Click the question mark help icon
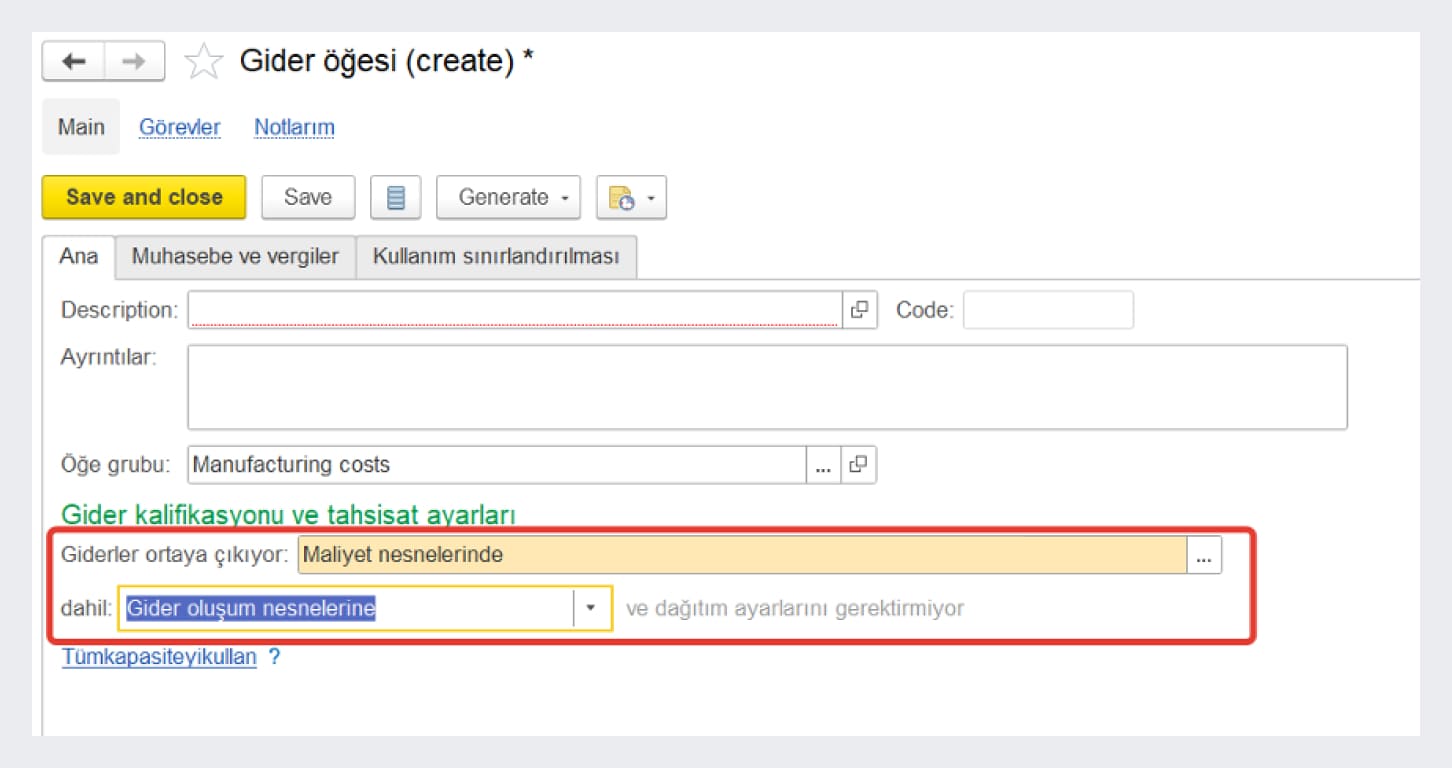Image resolution: width=1452 pixels, height=768 pixels. [274, 657]
